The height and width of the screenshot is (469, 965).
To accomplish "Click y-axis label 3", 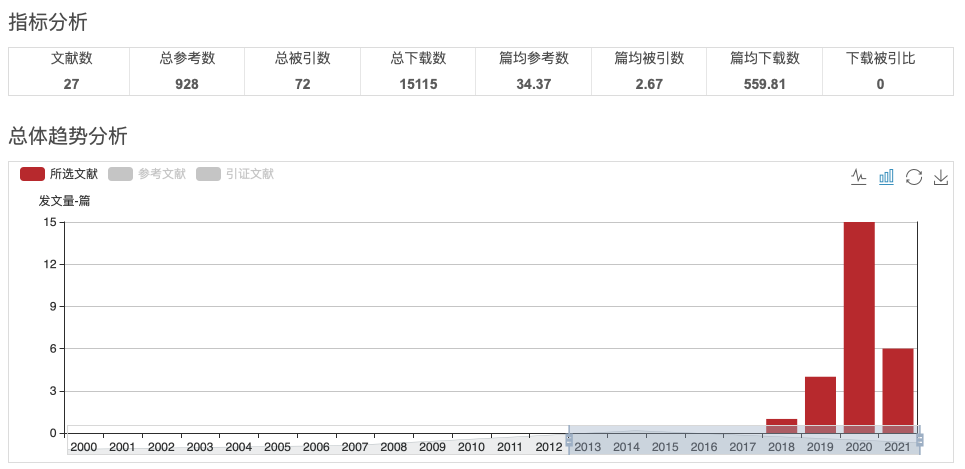I will [x=53, y=391].
